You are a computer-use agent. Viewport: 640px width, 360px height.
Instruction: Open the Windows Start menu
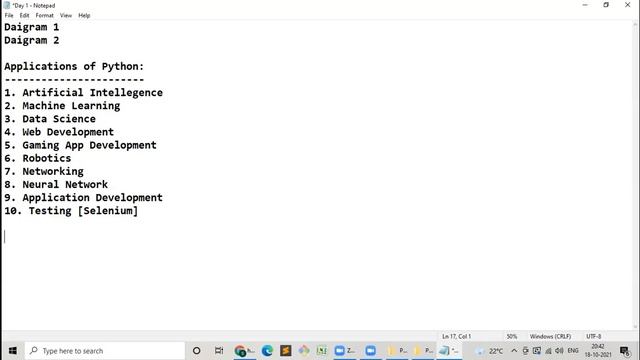13,351
